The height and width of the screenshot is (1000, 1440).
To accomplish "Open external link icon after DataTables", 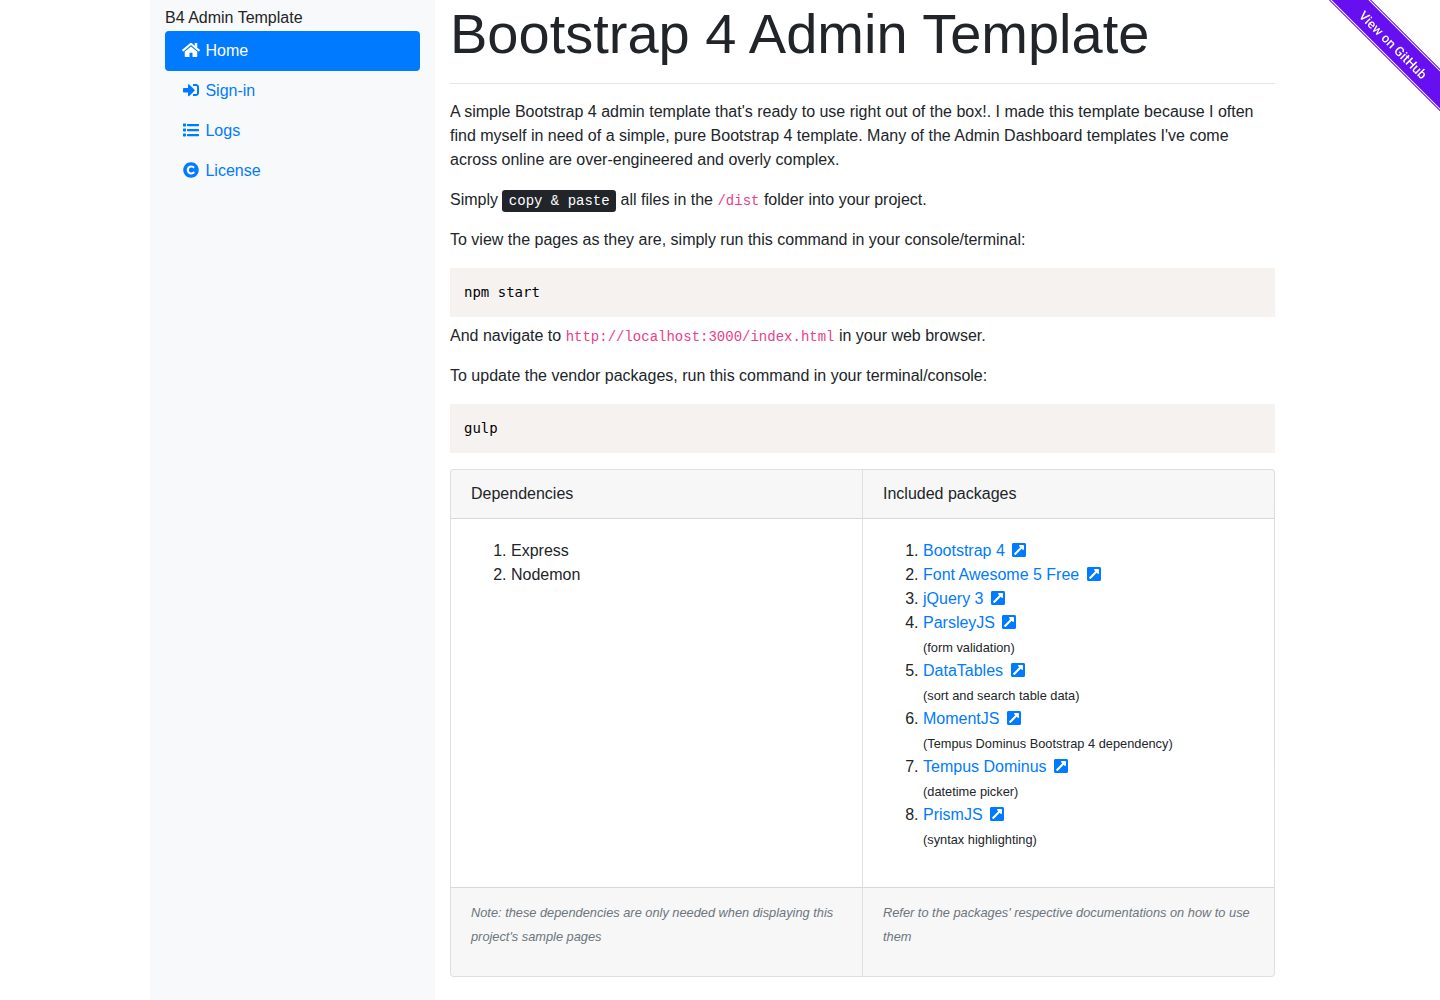I will coord(1017,670).
